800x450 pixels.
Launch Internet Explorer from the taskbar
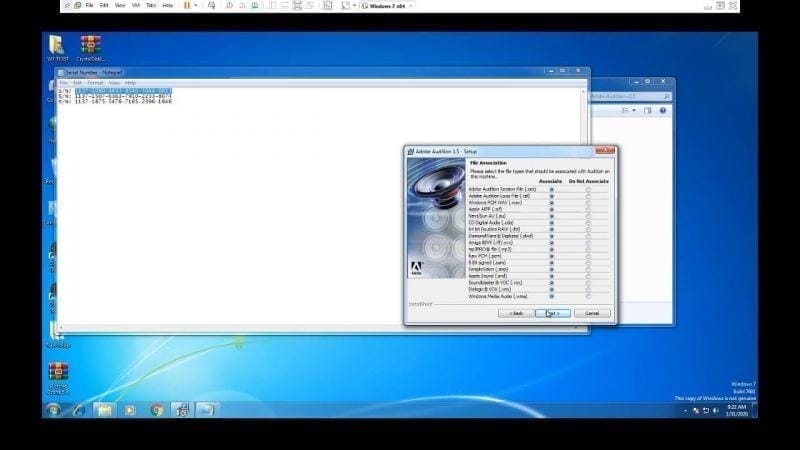79,410
